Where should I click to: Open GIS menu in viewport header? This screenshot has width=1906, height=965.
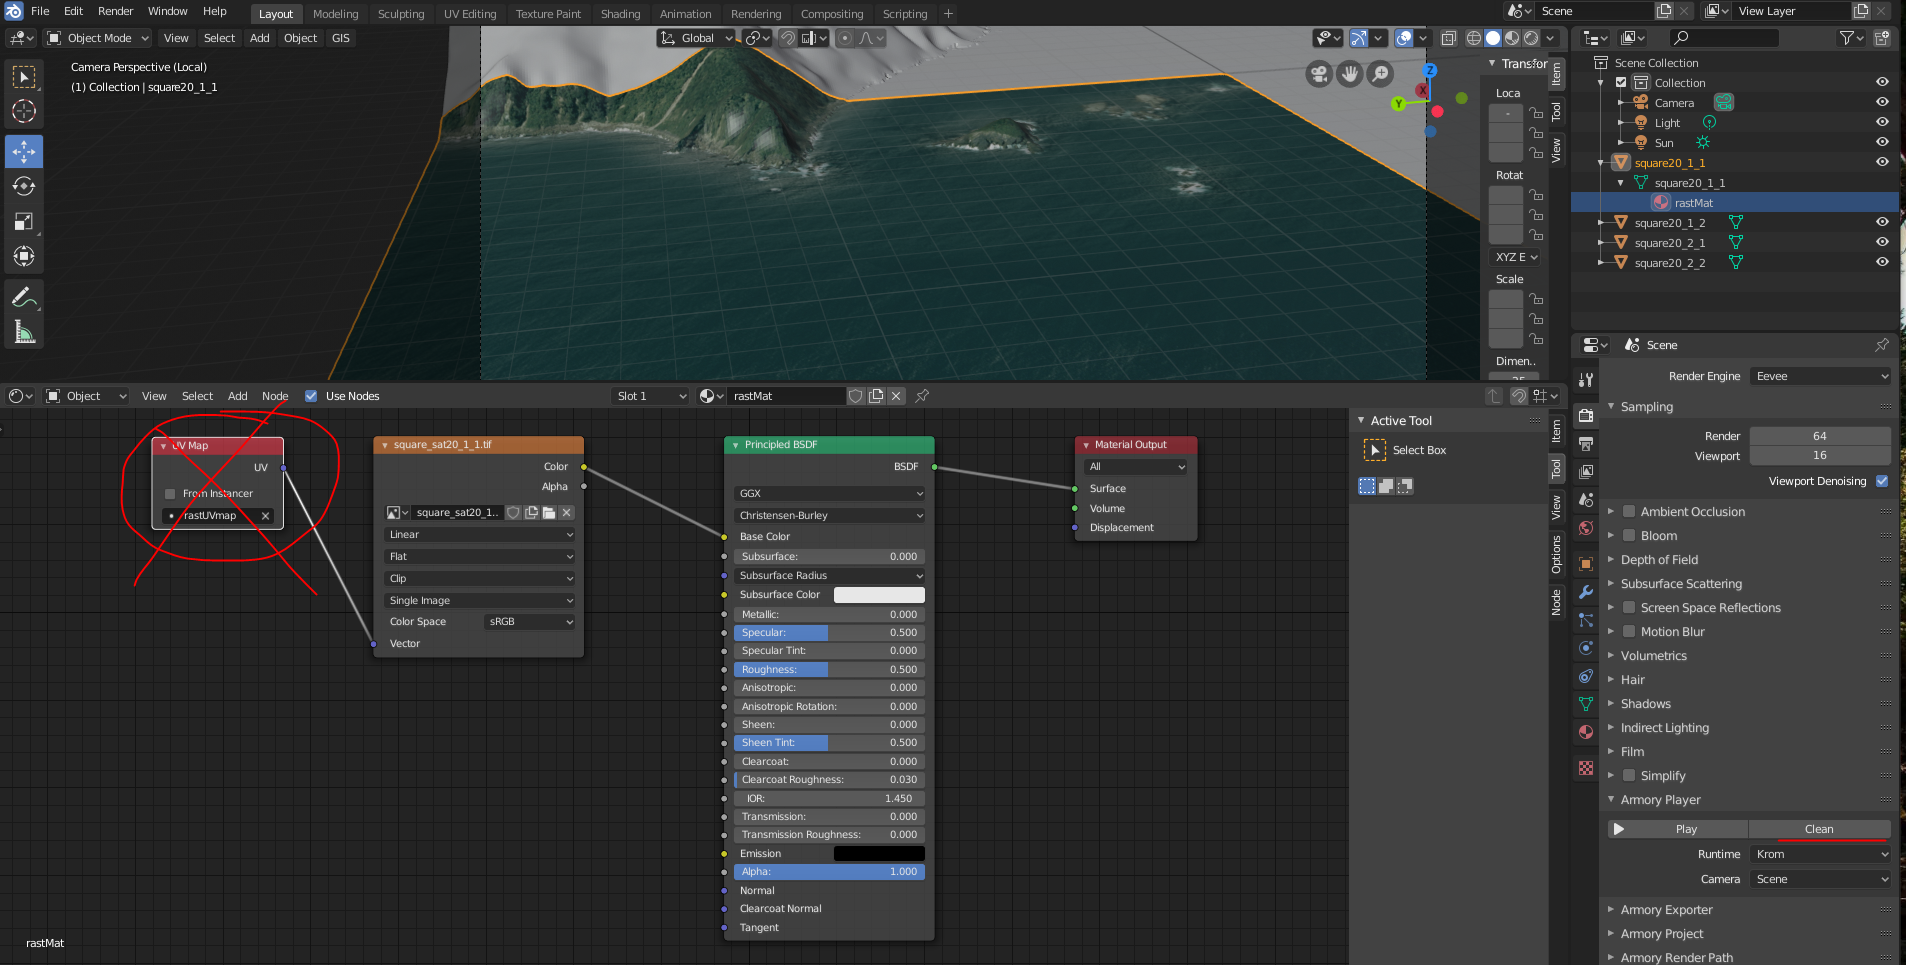pyautogui.click(x=341, y=38)
